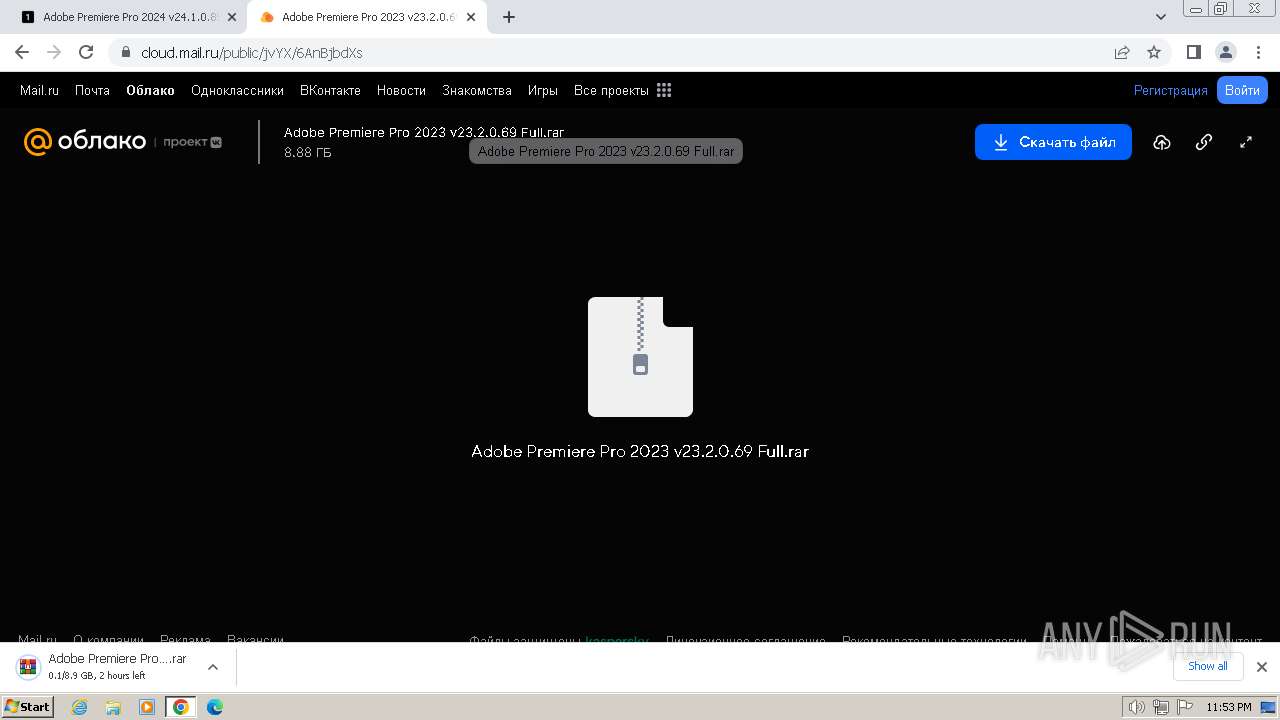
Task: Expand the download item options arrow
Action: [212, 667]
